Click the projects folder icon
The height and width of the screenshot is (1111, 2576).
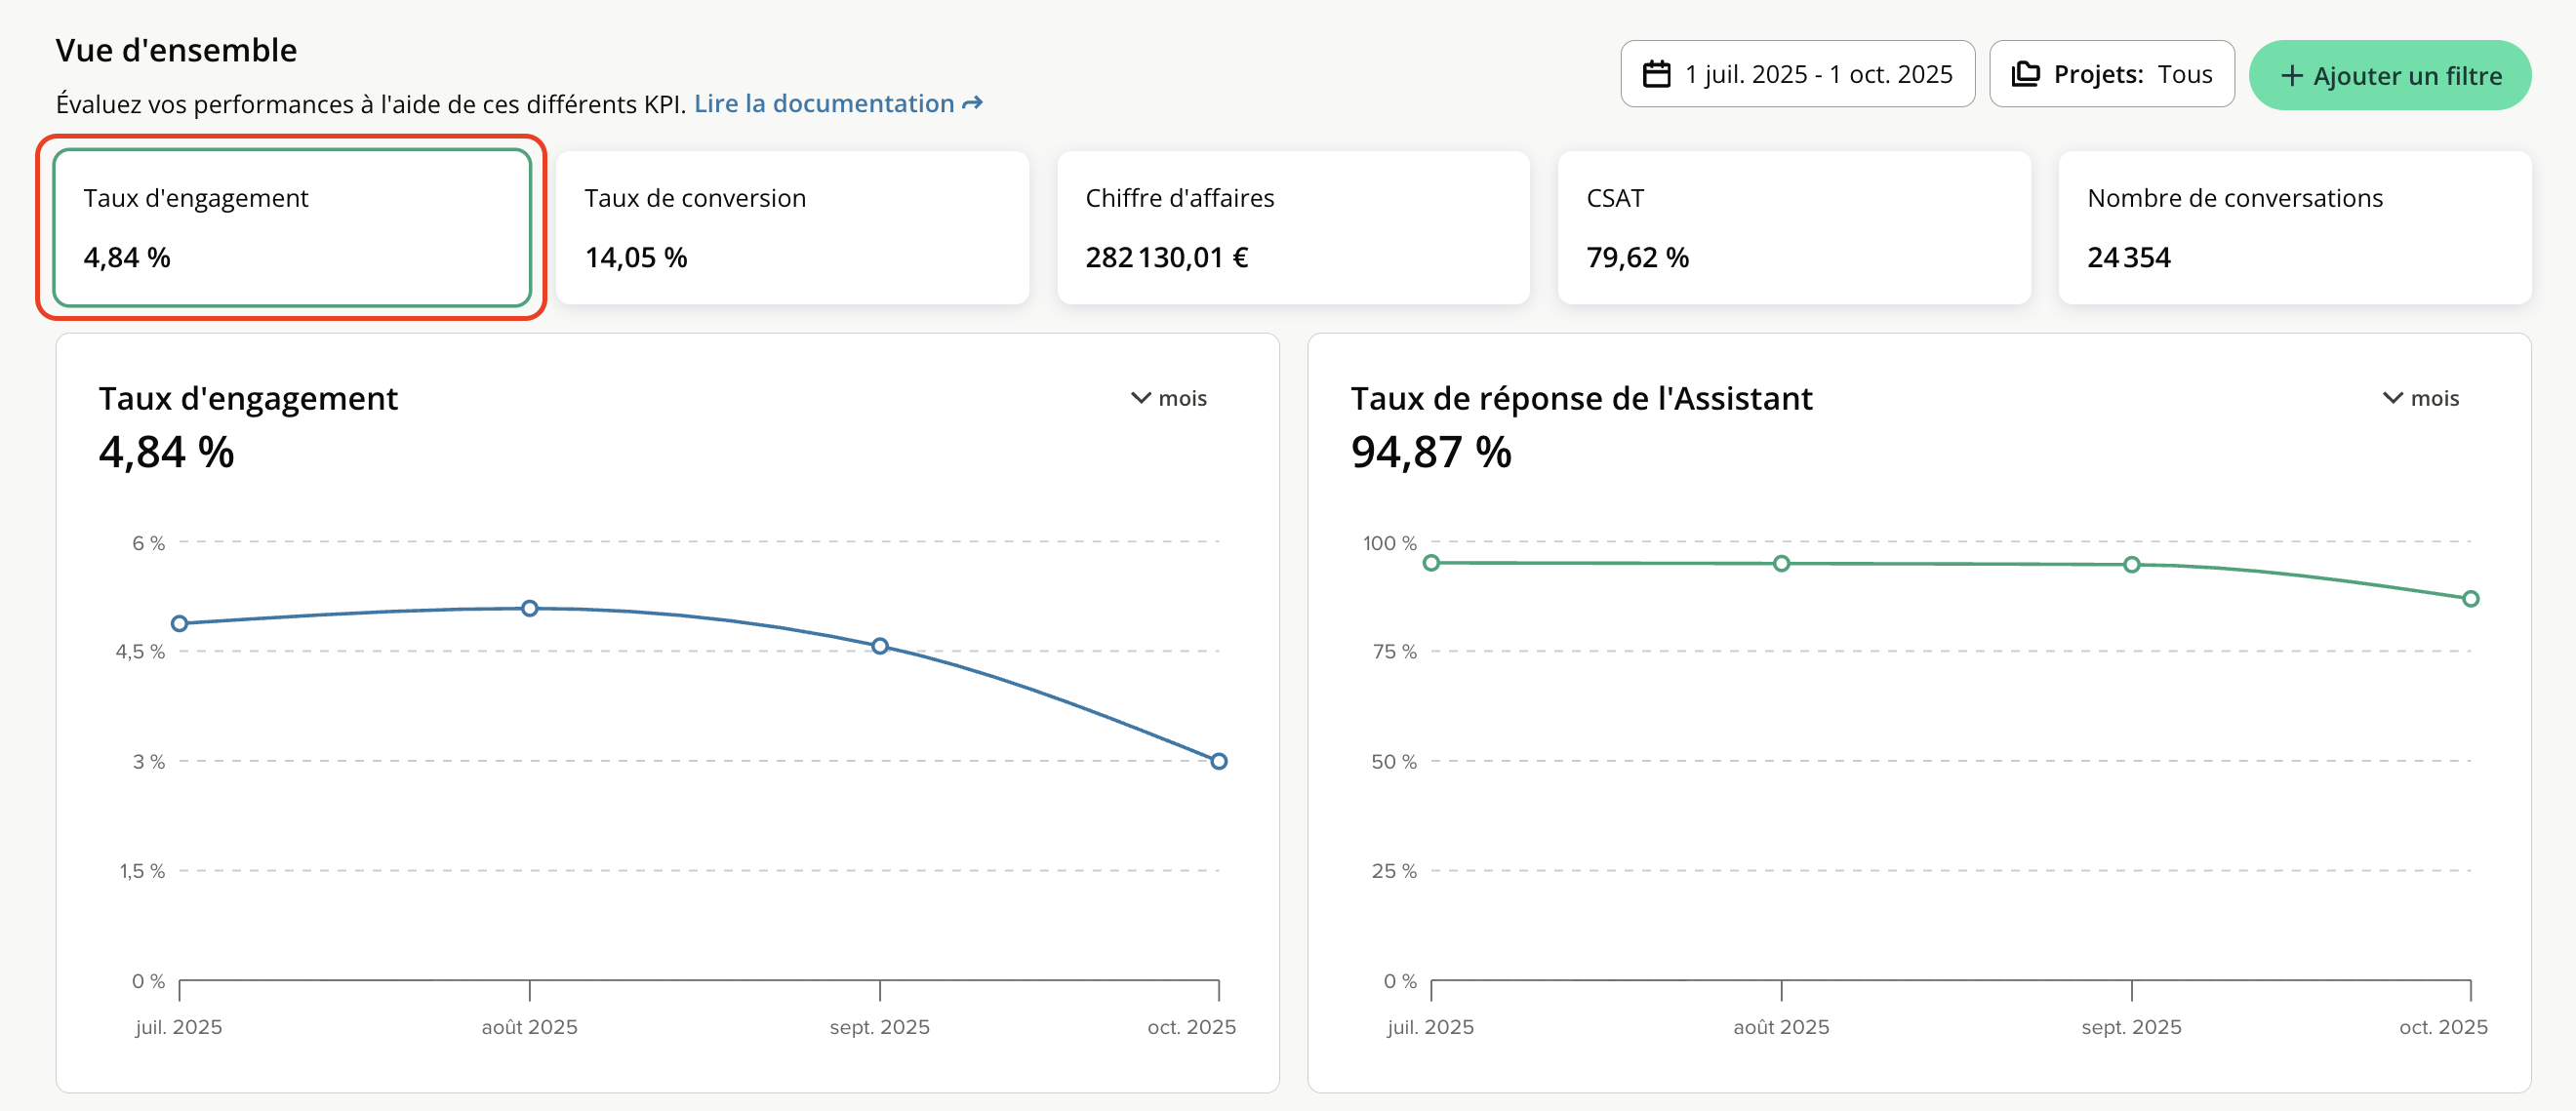[2025, 74]
